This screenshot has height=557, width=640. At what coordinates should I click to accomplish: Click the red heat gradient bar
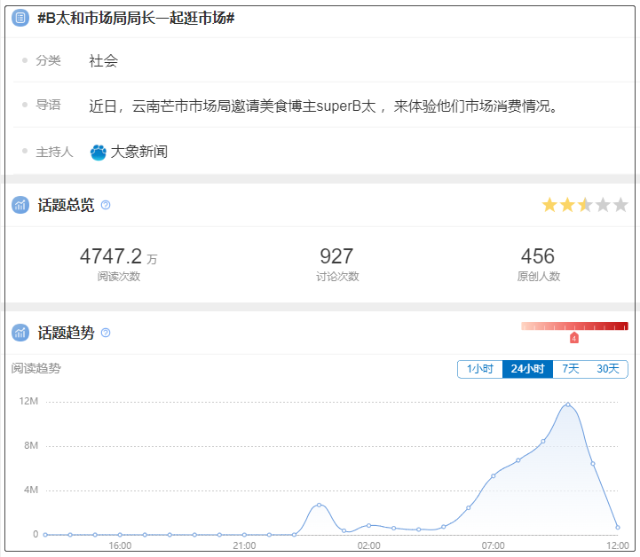[574, 326]
